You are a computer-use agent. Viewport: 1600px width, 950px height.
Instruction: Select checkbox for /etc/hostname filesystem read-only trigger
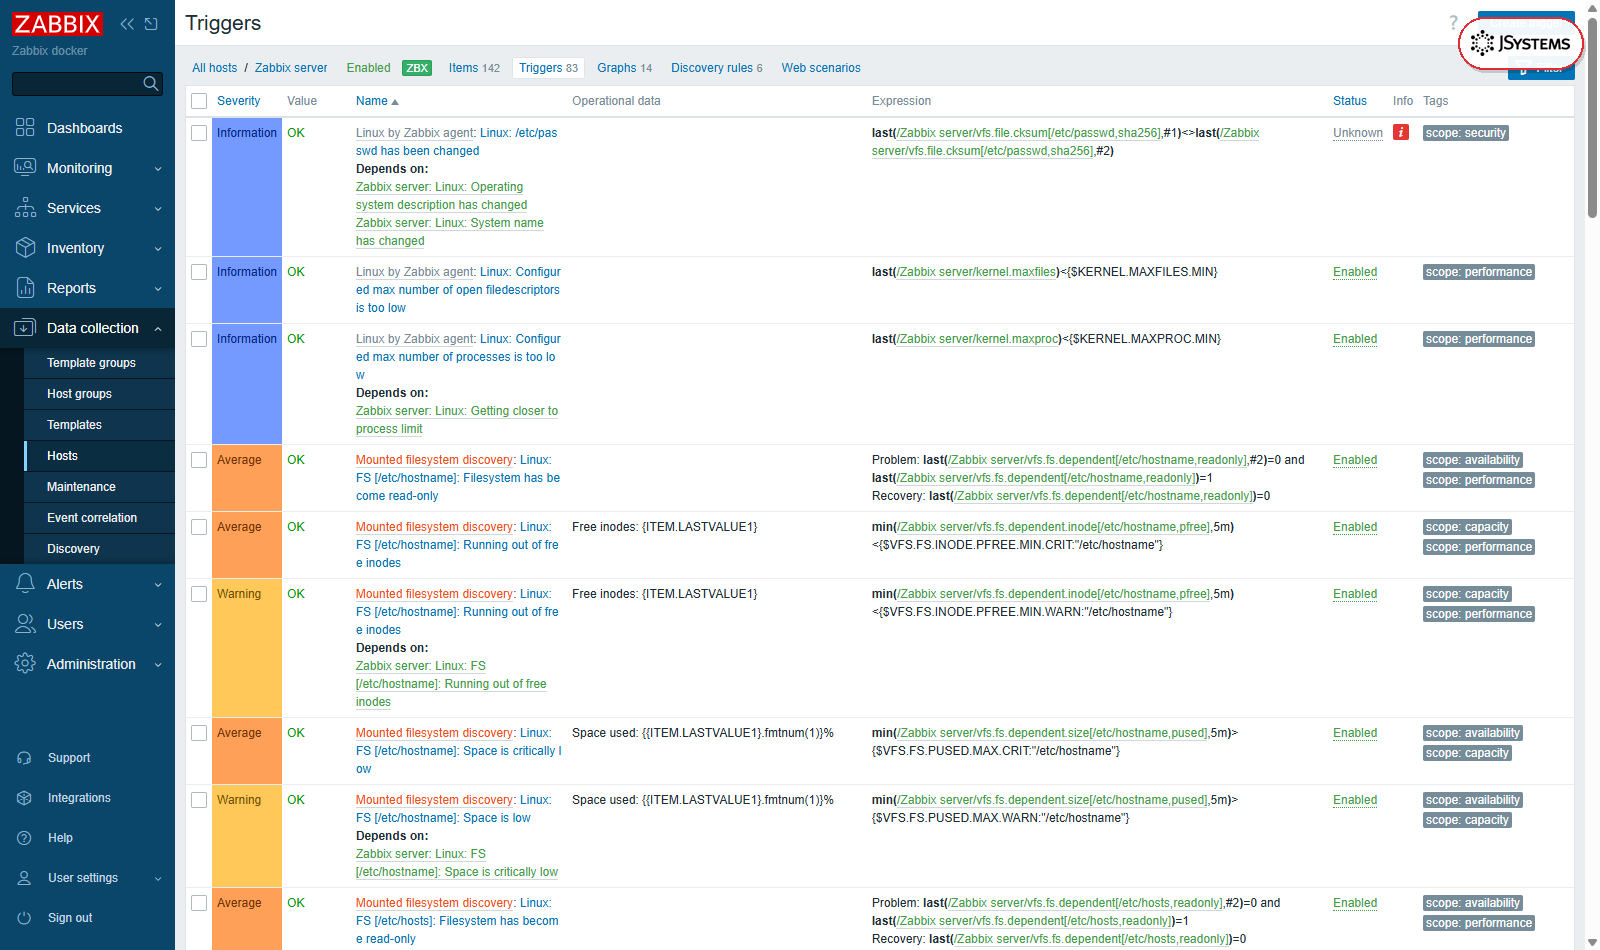[199, 460]
